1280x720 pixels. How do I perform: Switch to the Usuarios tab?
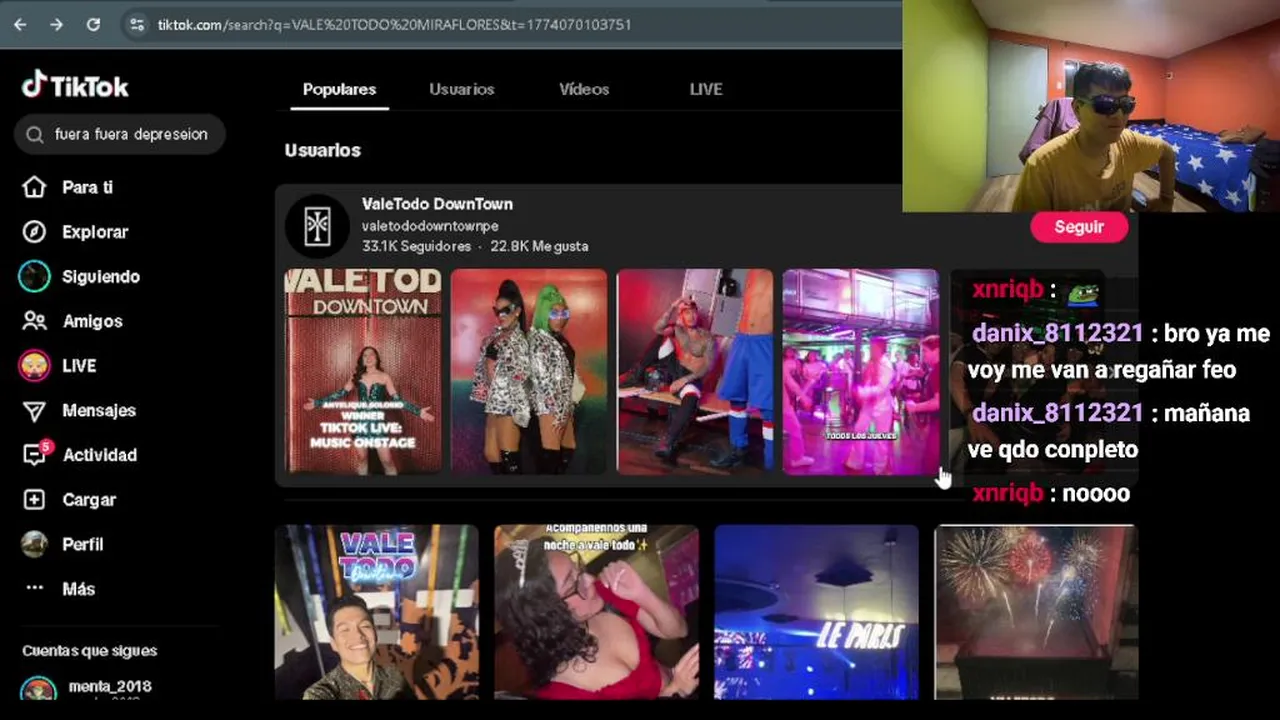(462, 89)
